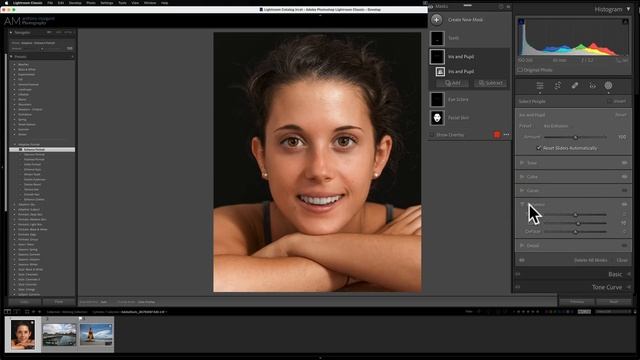Screen dimensions: 640x360
Task: Click the Masks panel help icon
Action: click(x=501, y=7)
